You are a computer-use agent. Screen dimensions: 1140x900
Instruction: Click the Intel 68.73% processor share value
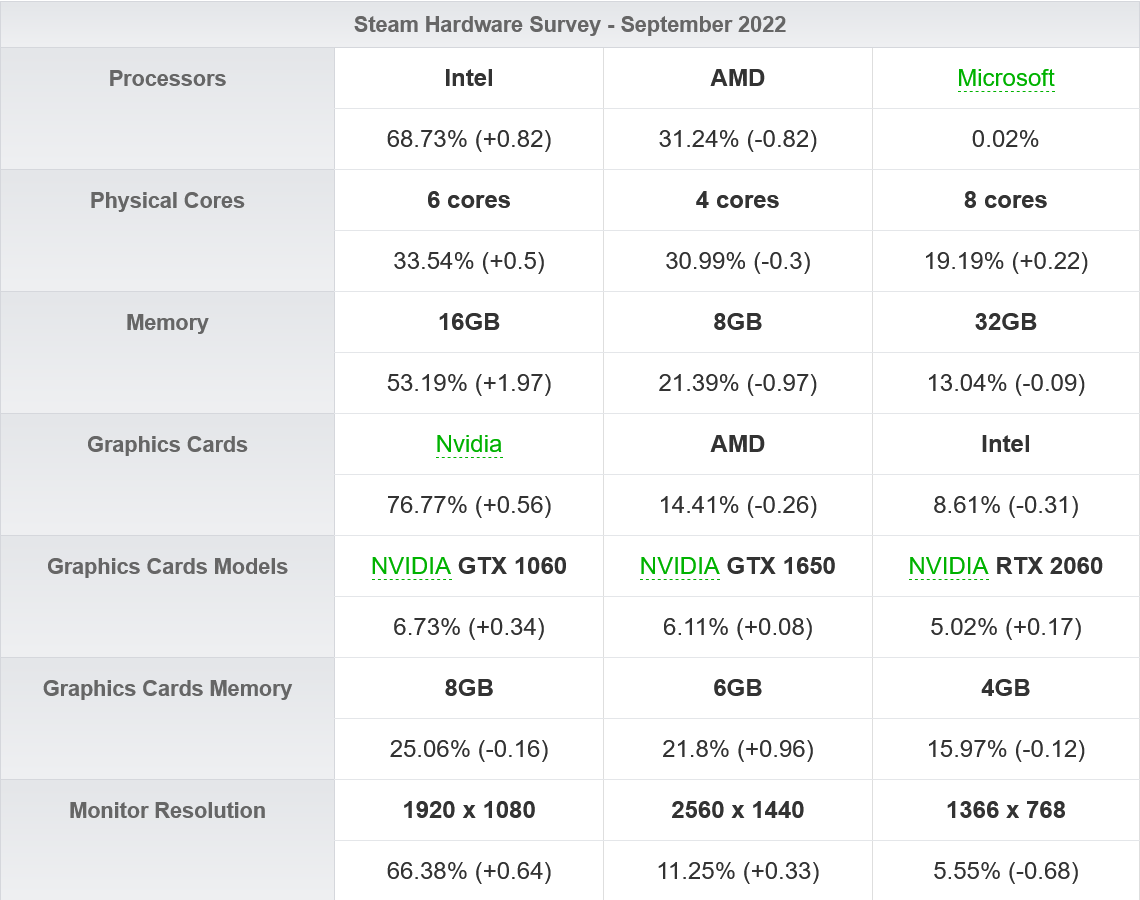point(469,139)
